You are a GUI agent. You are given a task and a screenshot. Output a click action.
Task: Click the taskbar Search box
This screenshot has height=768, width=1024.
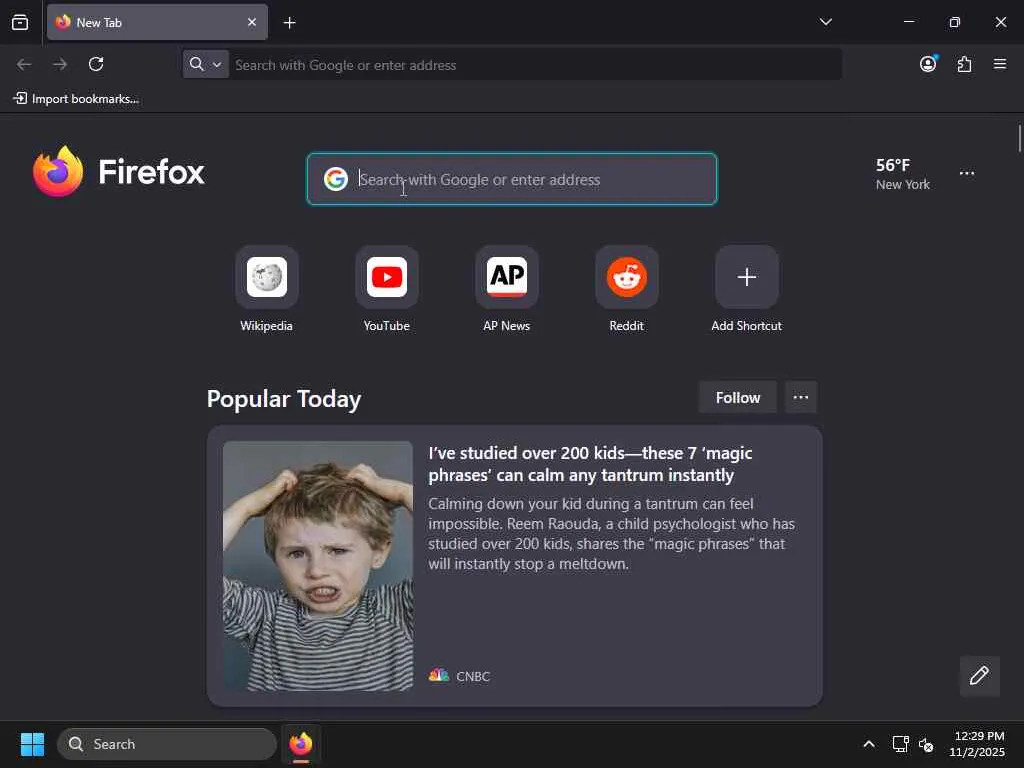coord(167,744)
